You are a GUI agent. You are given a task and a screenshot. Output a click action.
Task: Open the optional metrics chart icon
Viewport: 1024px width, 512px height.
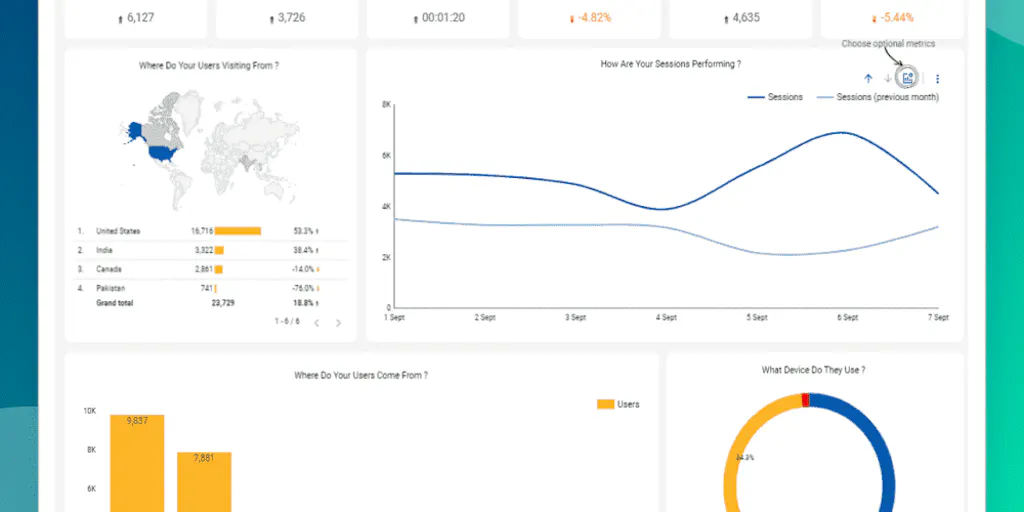pos(907,78)
